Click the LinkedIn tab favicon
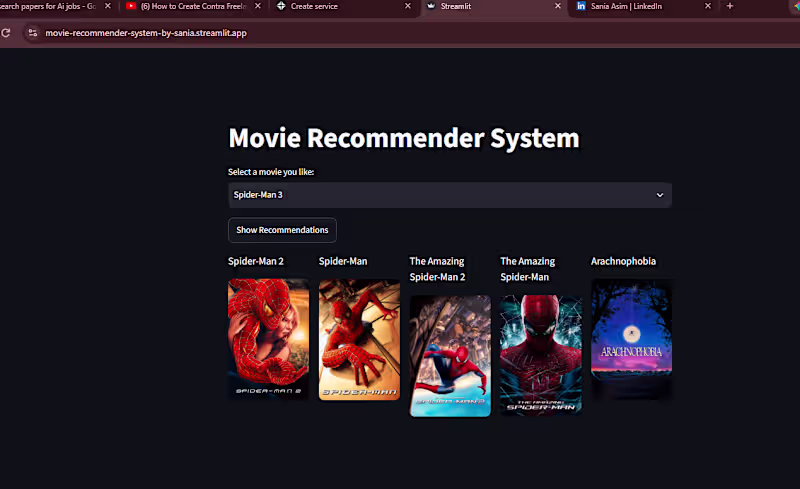Viewport: 800px width, 489px height. (x=581, y=6)
